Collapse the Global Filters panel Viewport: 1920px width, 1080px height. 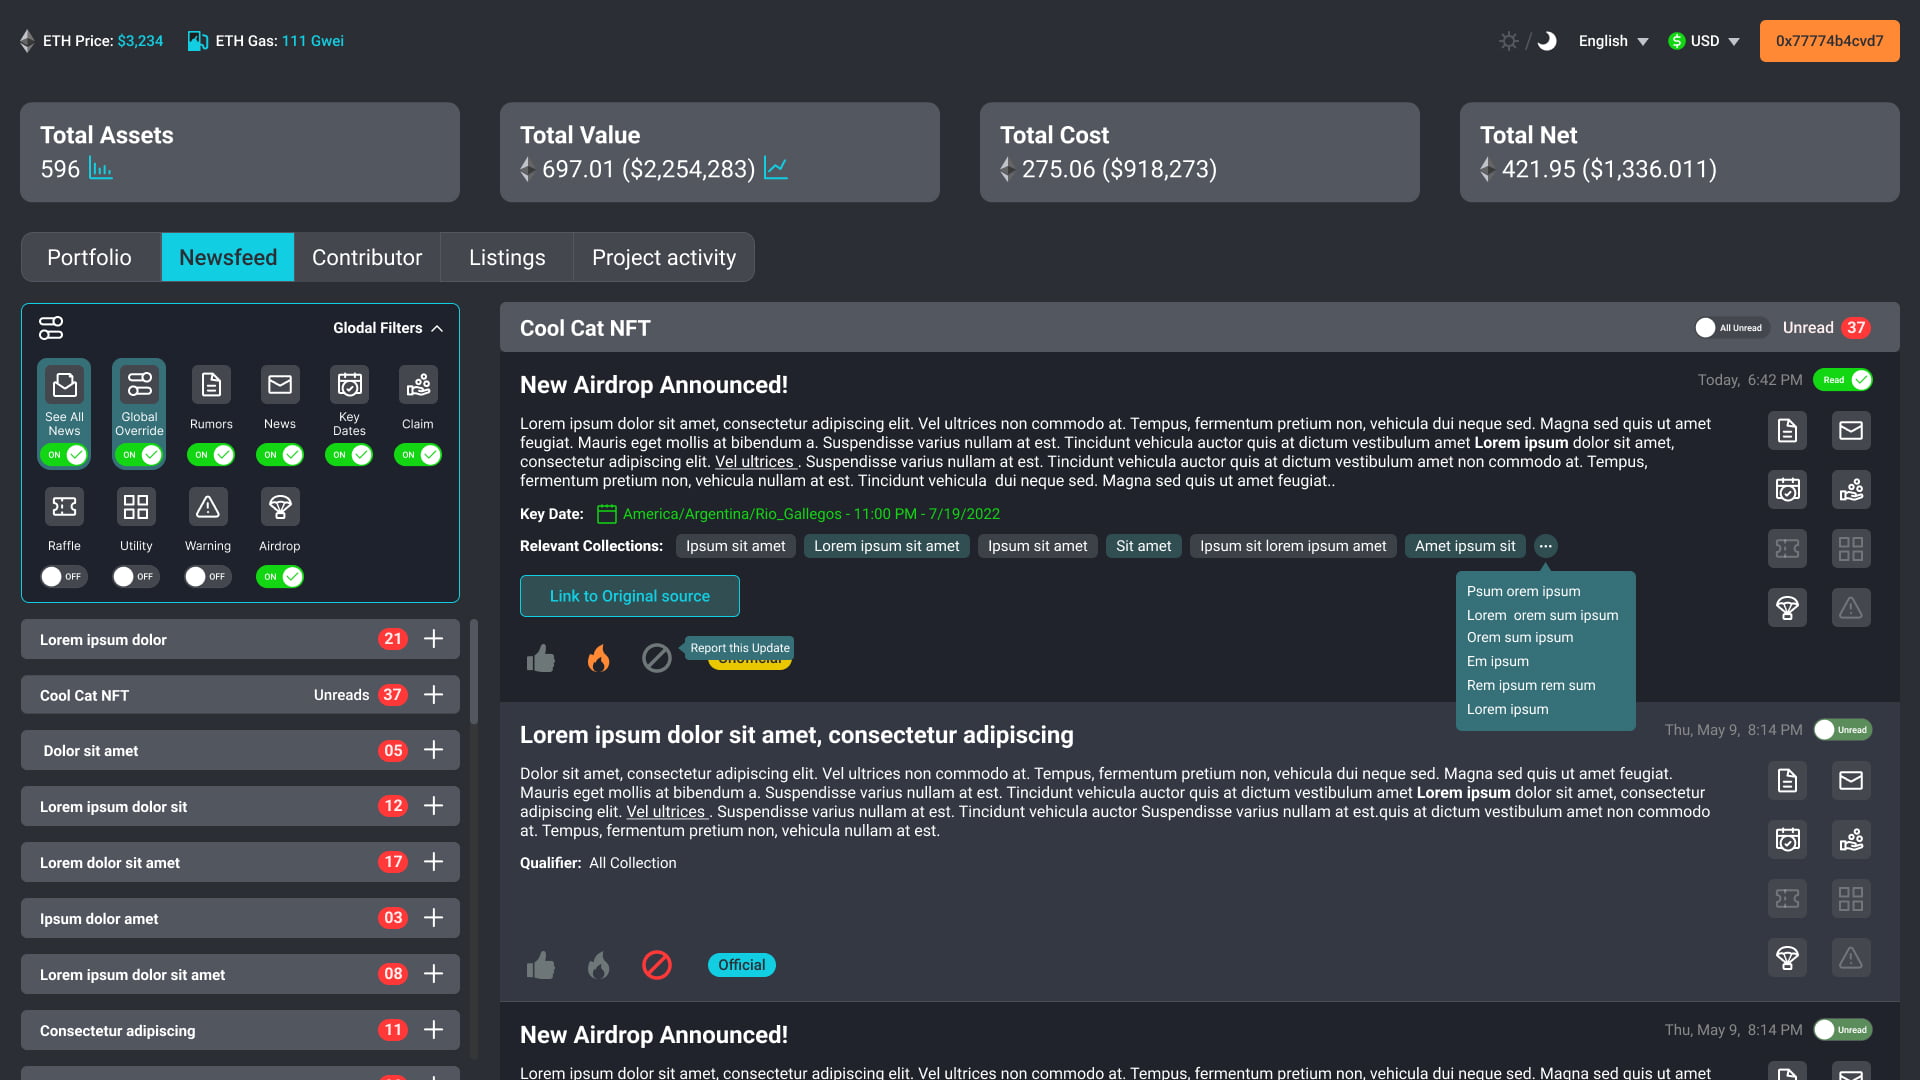[x=437, y=328]
